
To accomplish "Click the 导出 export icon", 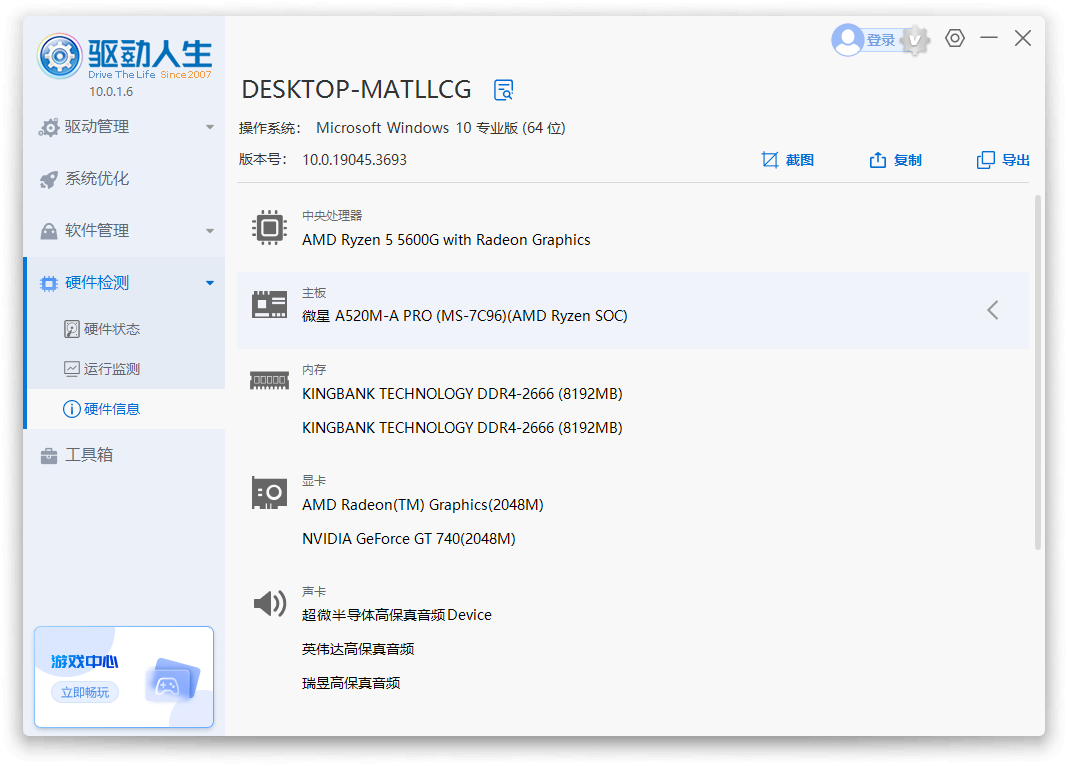I will point(986,160).
